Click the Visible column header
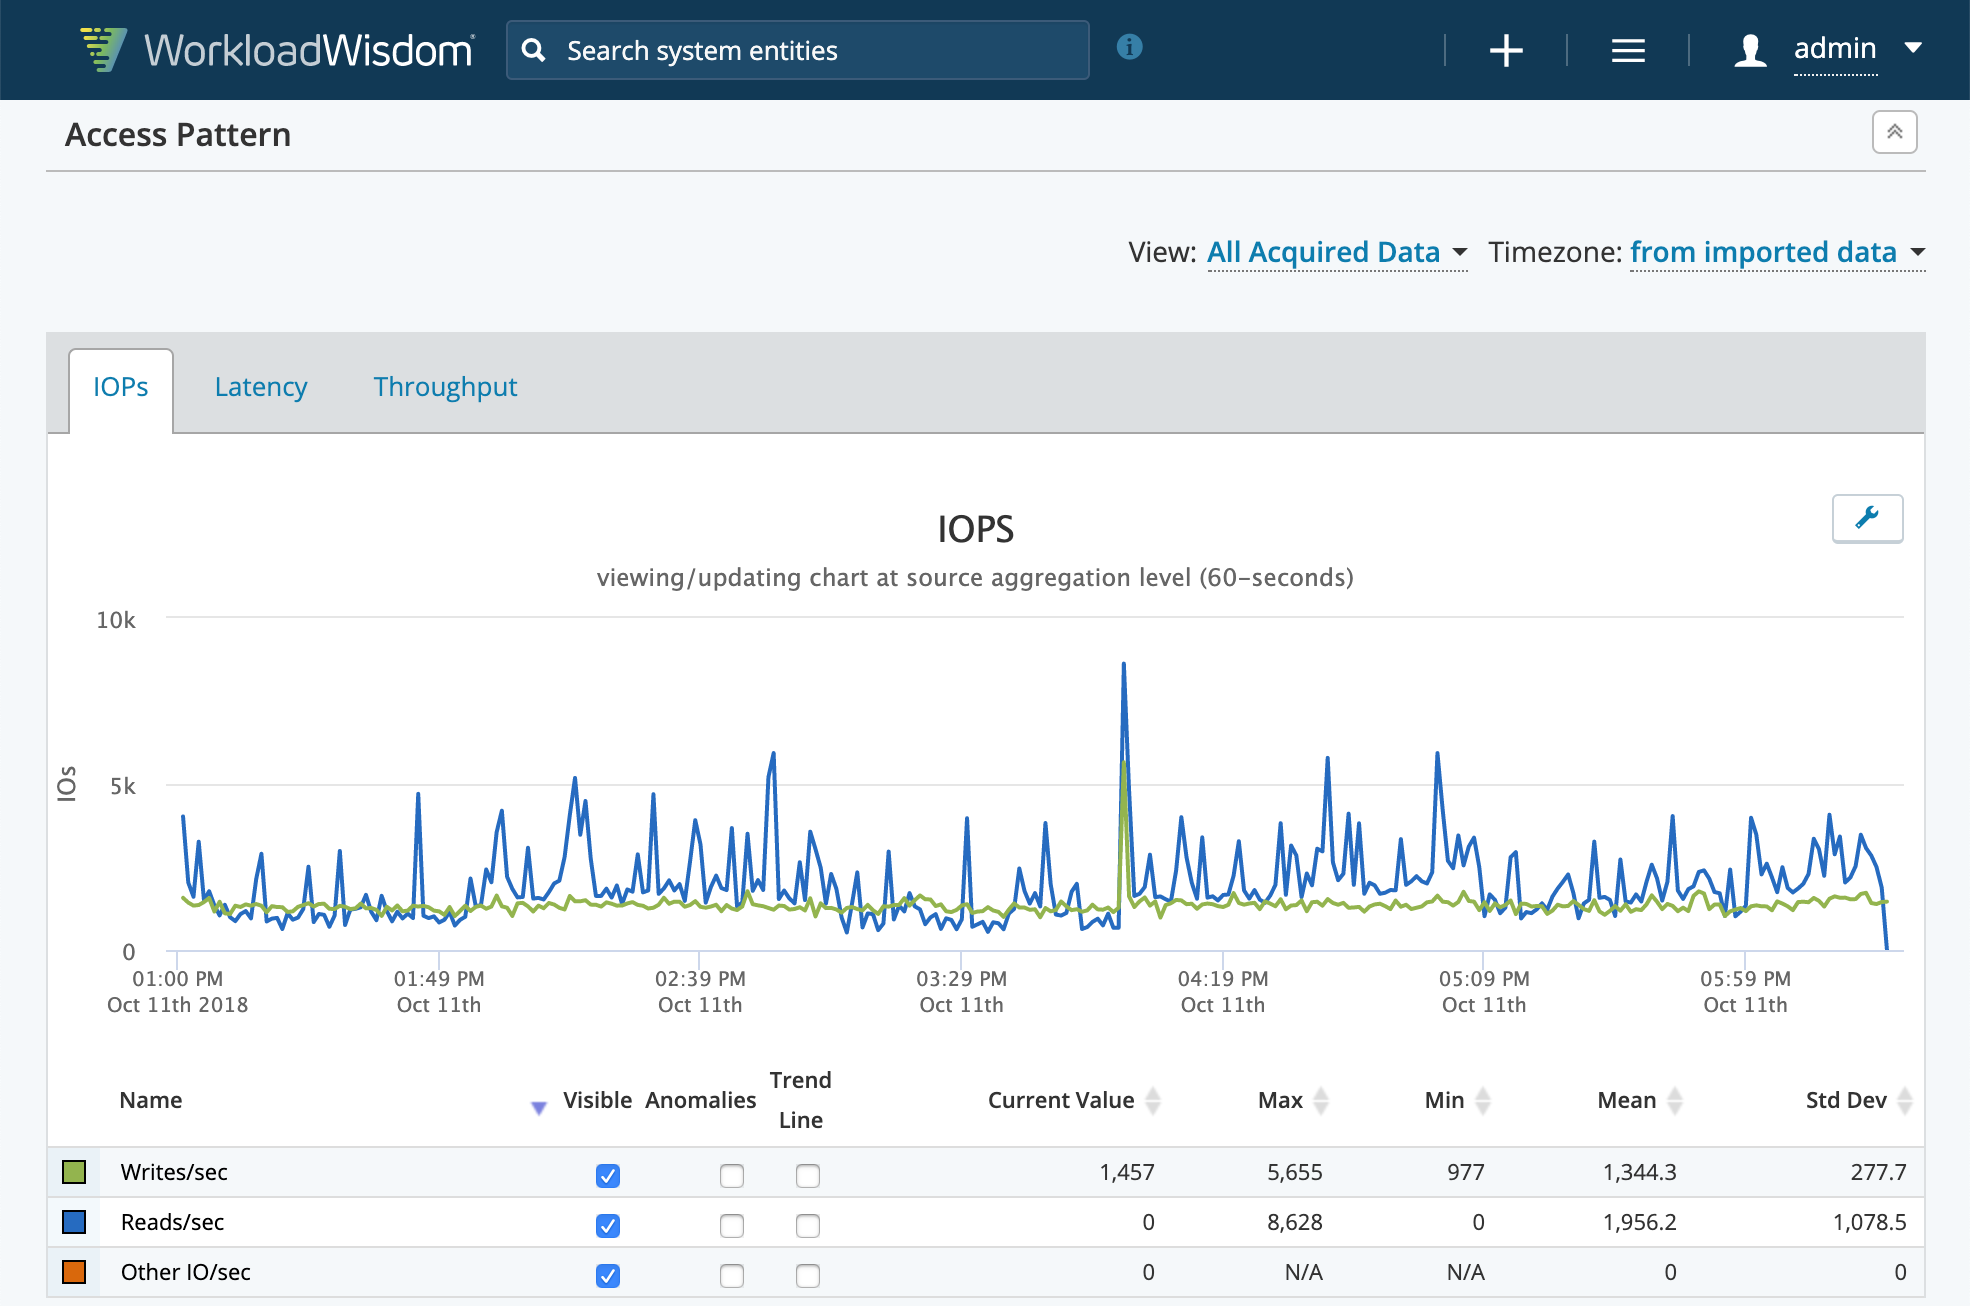 tap(597, 1100)
